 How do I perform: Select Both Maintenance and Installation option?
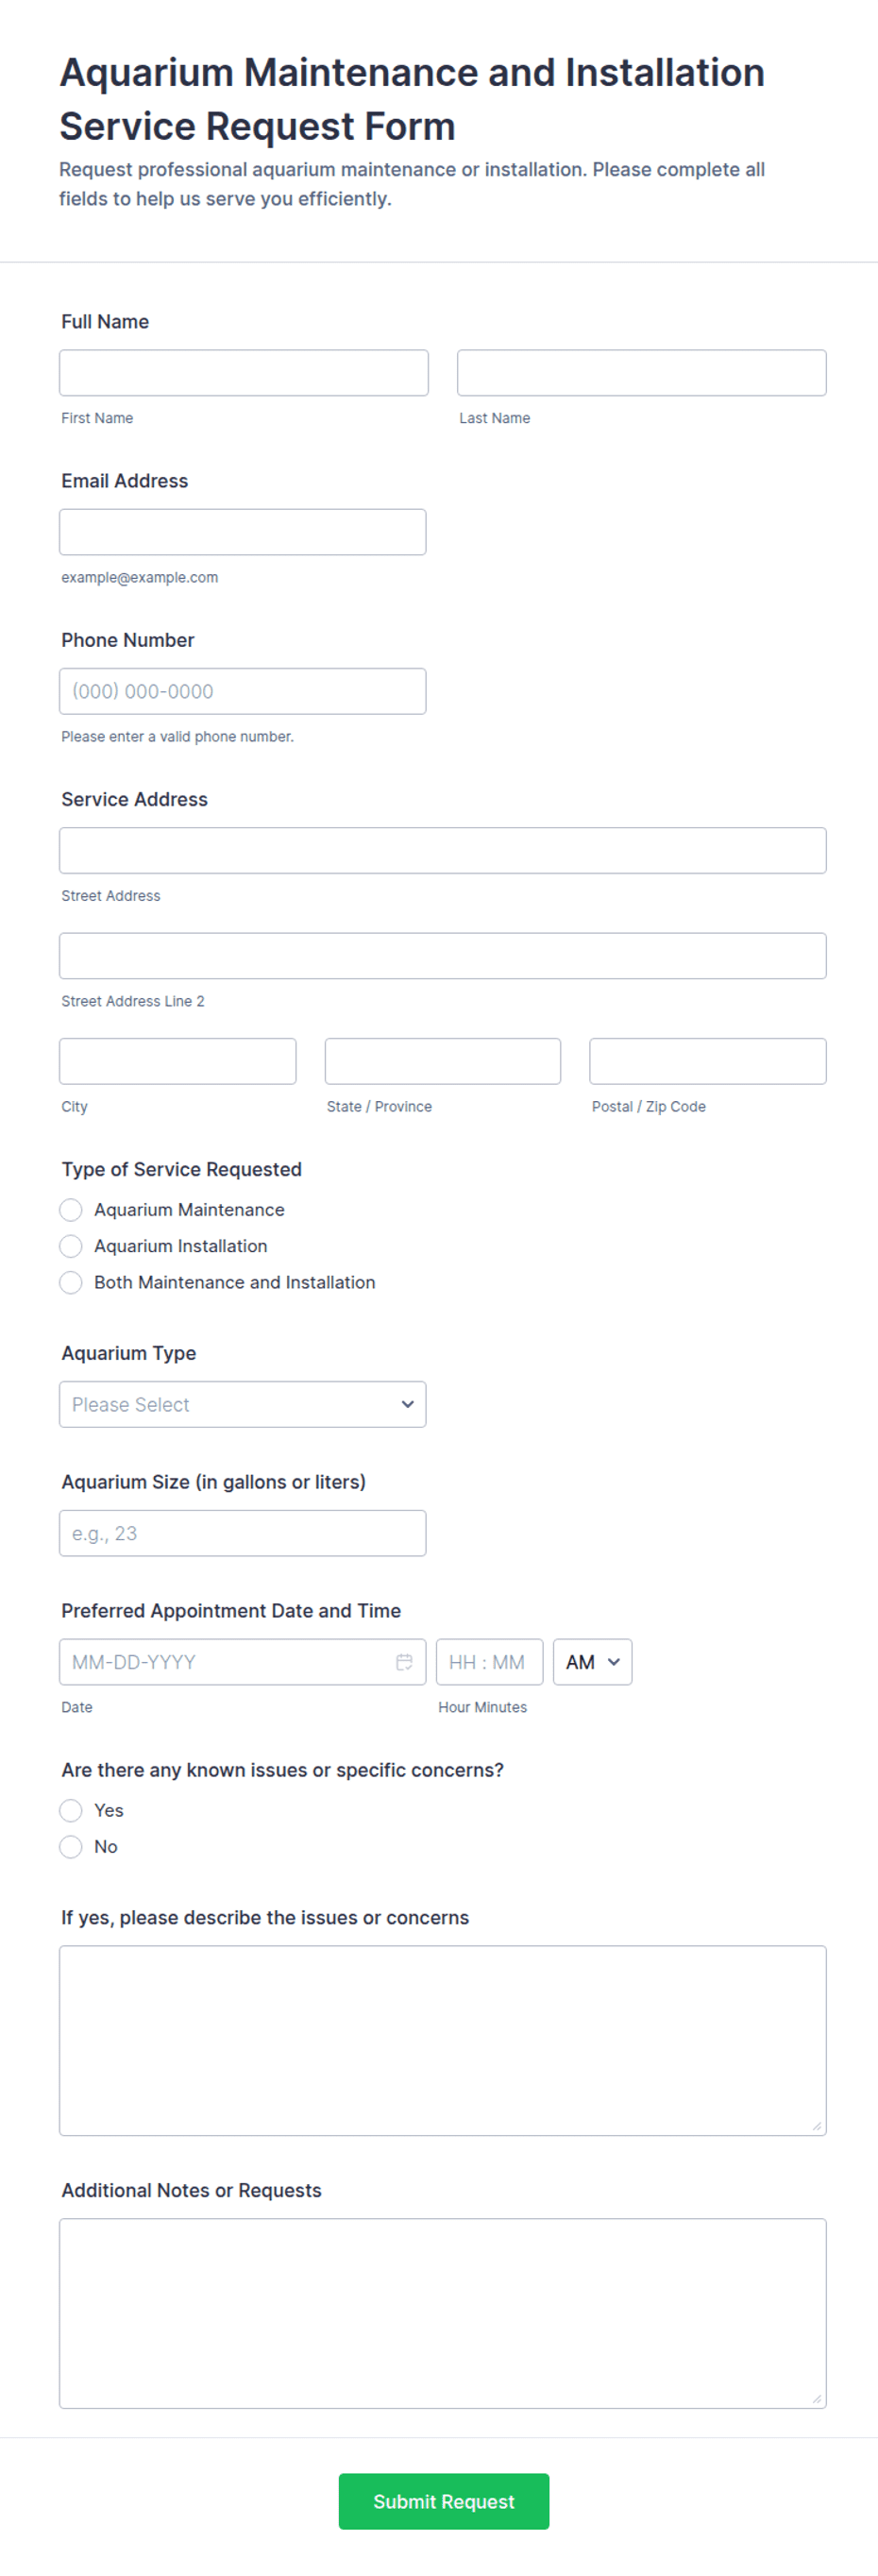tap(71, 1281)
